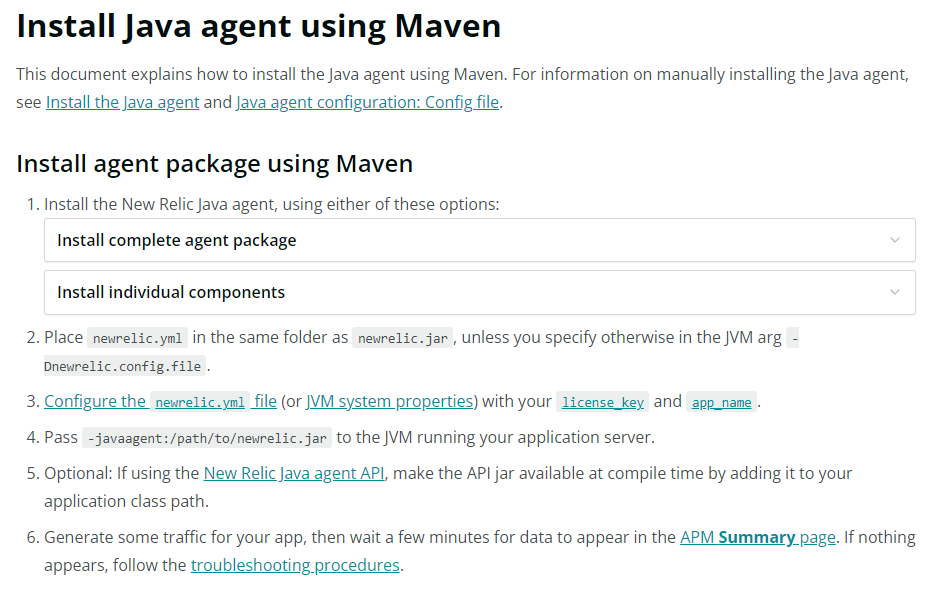Click the Install agent package using Maven subheading

[215, 163]
